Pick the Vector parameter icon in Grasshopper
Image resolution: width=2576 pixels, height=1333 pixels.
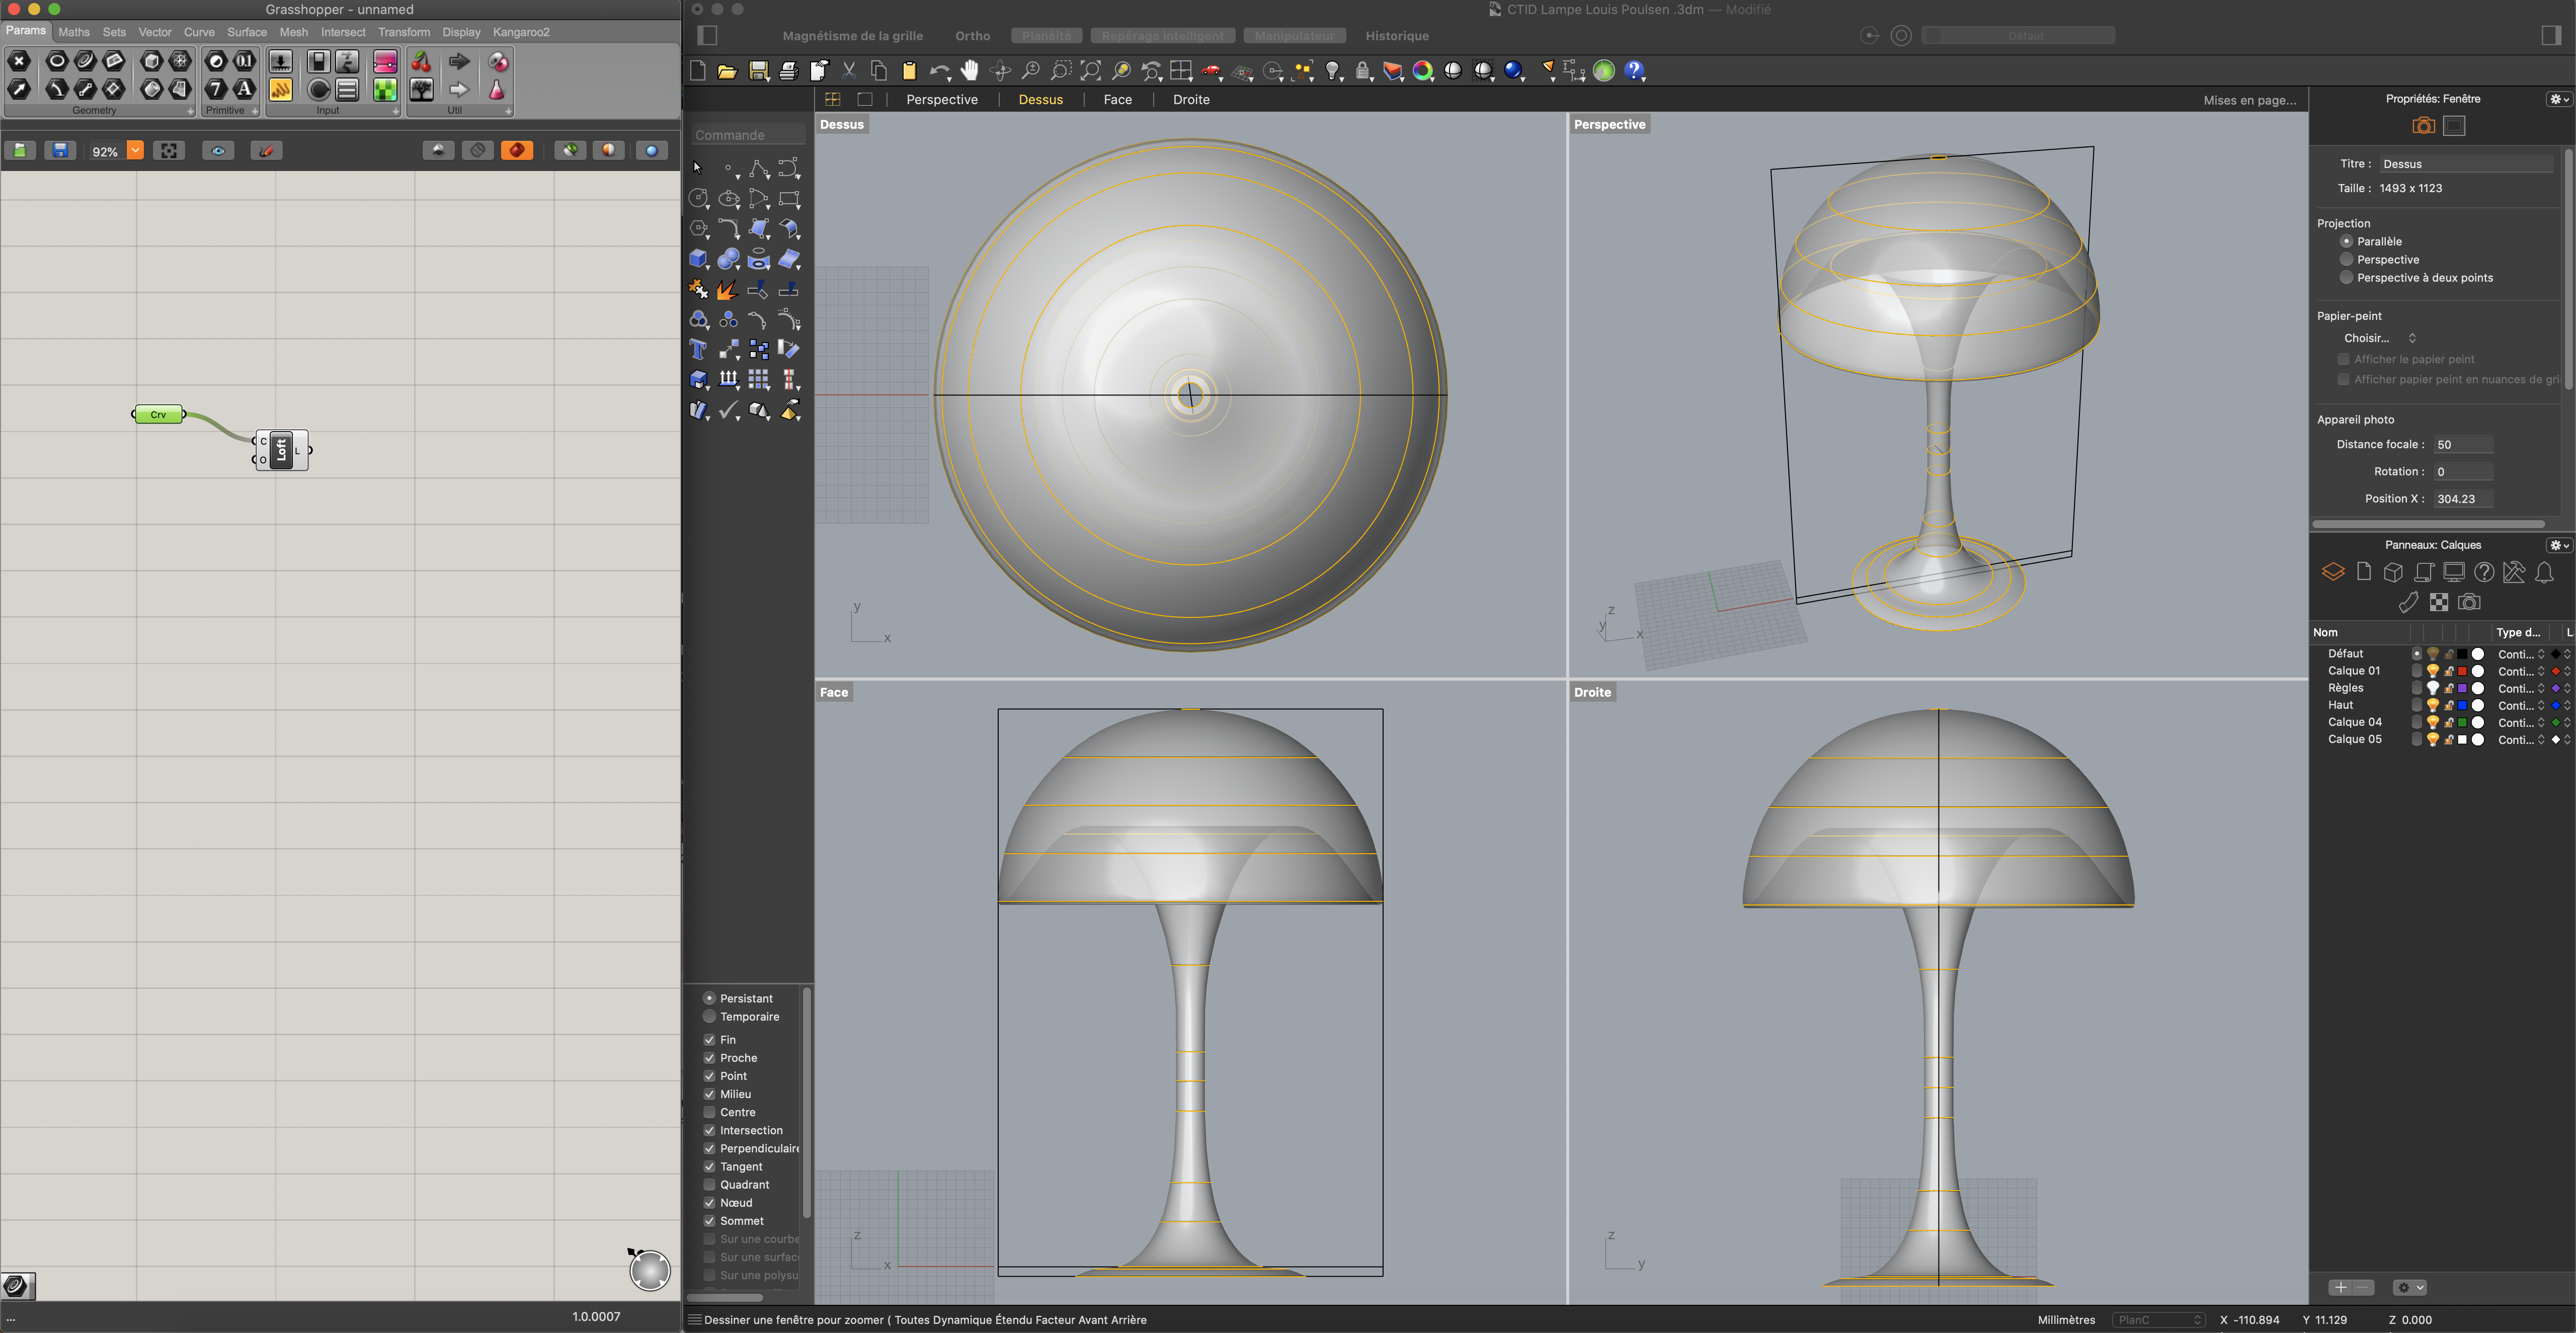[x=19, y=89]
